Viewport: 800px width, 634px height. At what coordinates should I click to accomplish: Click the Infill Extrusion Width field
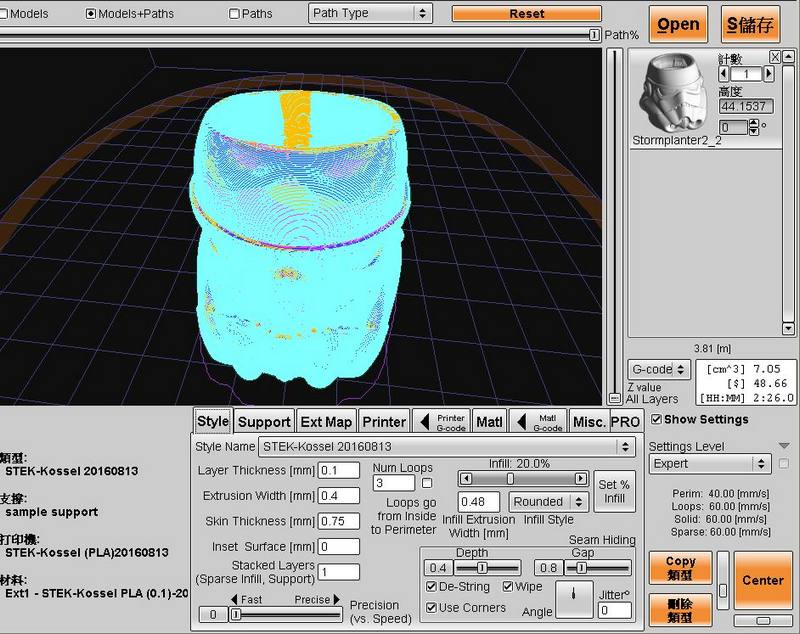pyautogui.click(x=479, y=502)
